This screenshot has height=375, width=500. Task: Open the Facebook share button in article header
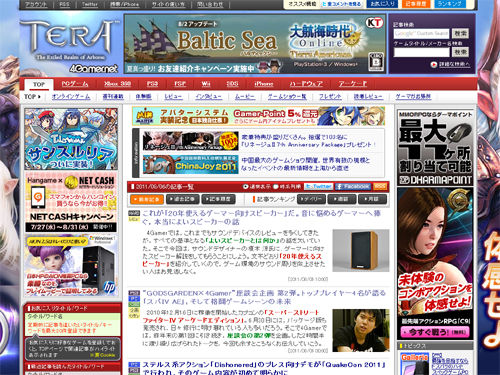click(x=353, y=187)
